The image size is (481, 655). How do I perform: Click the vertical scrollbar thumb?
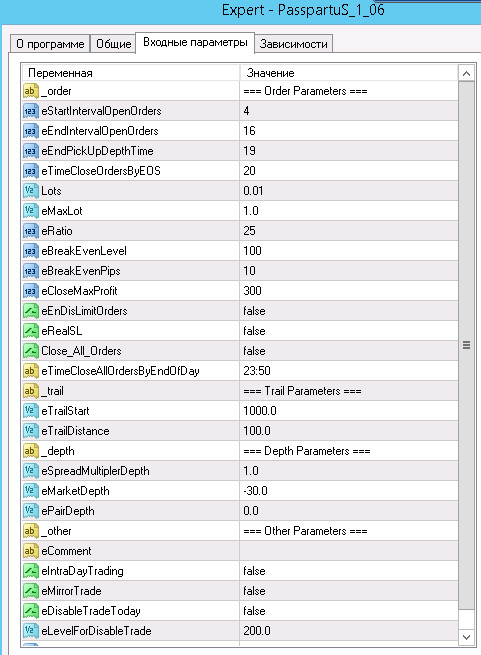(x=466, y=345)
